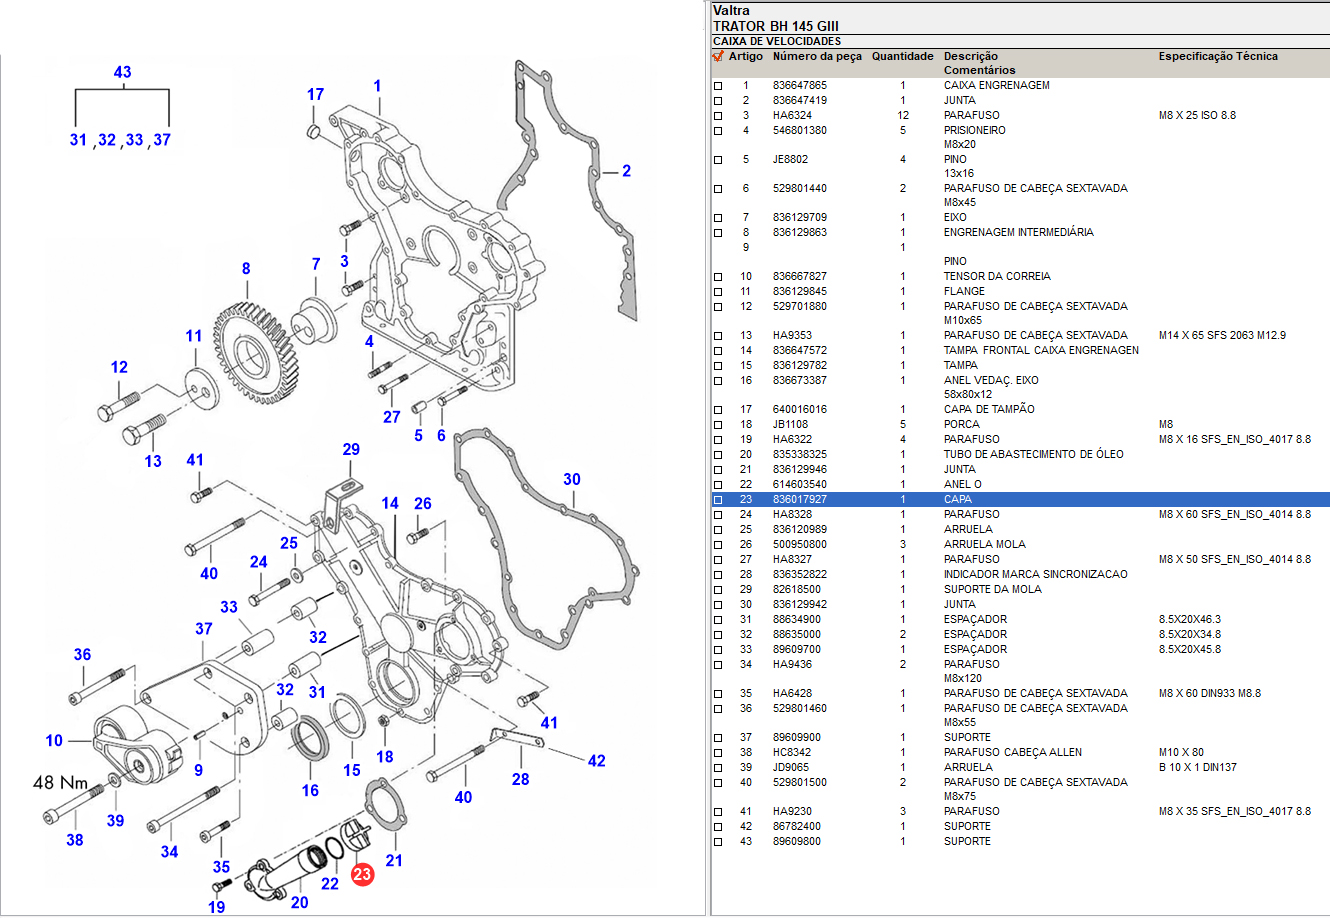Select the highlighted red 23 callout marker
Image resolution: width=1330 pixels, height=918 pixels.
coord(362,875)
